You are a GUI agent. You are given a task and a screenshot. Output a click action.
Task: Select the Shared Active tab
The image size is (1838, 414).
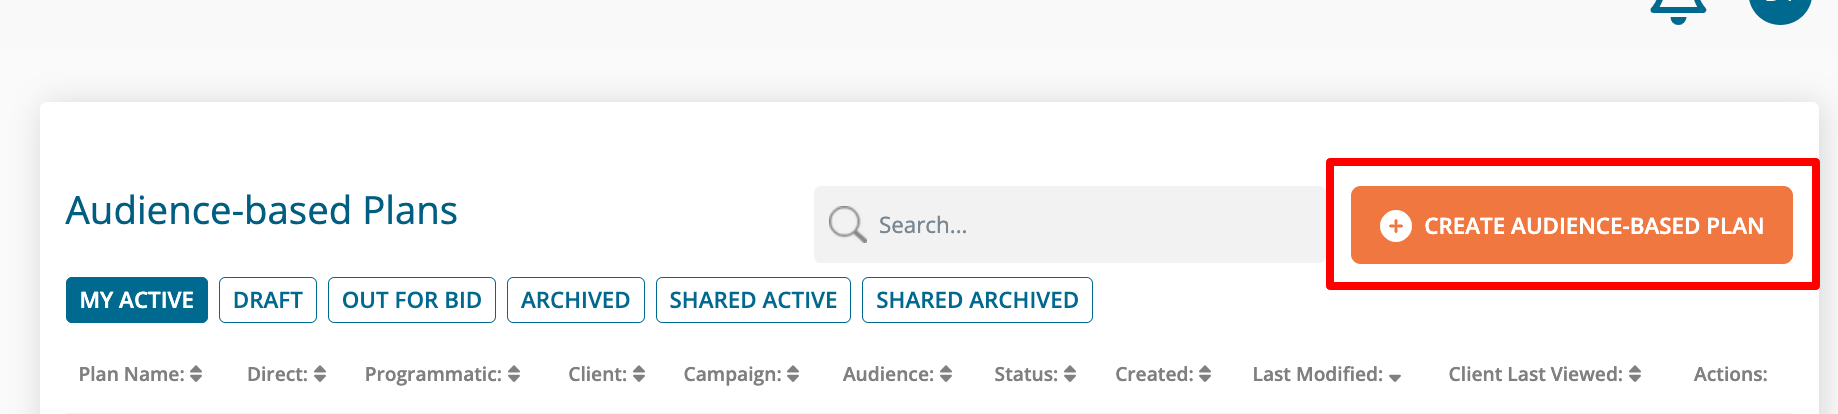753,300
